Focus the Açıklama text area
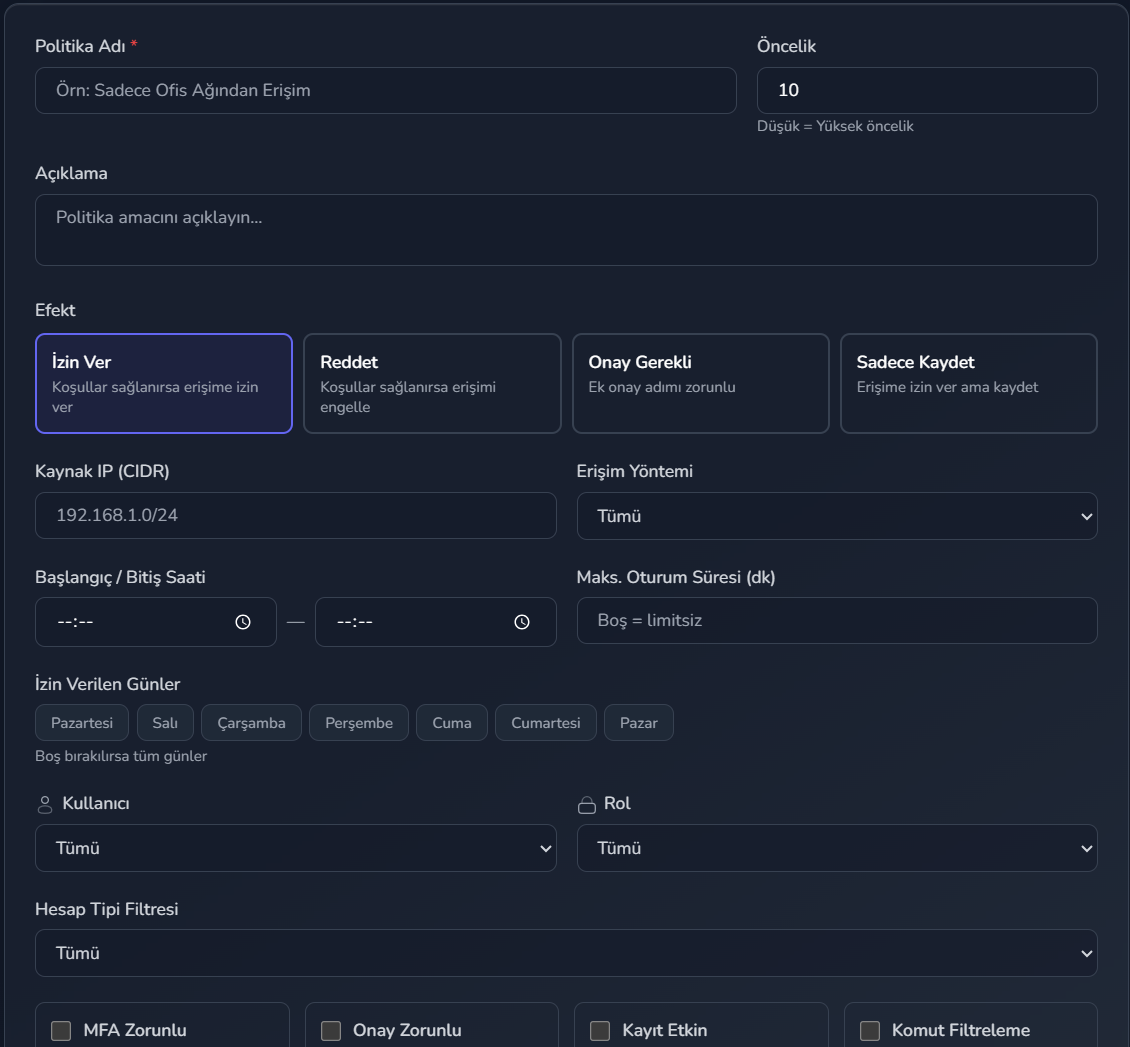This screenshot has width=1130, height=1047. (566, 230)
